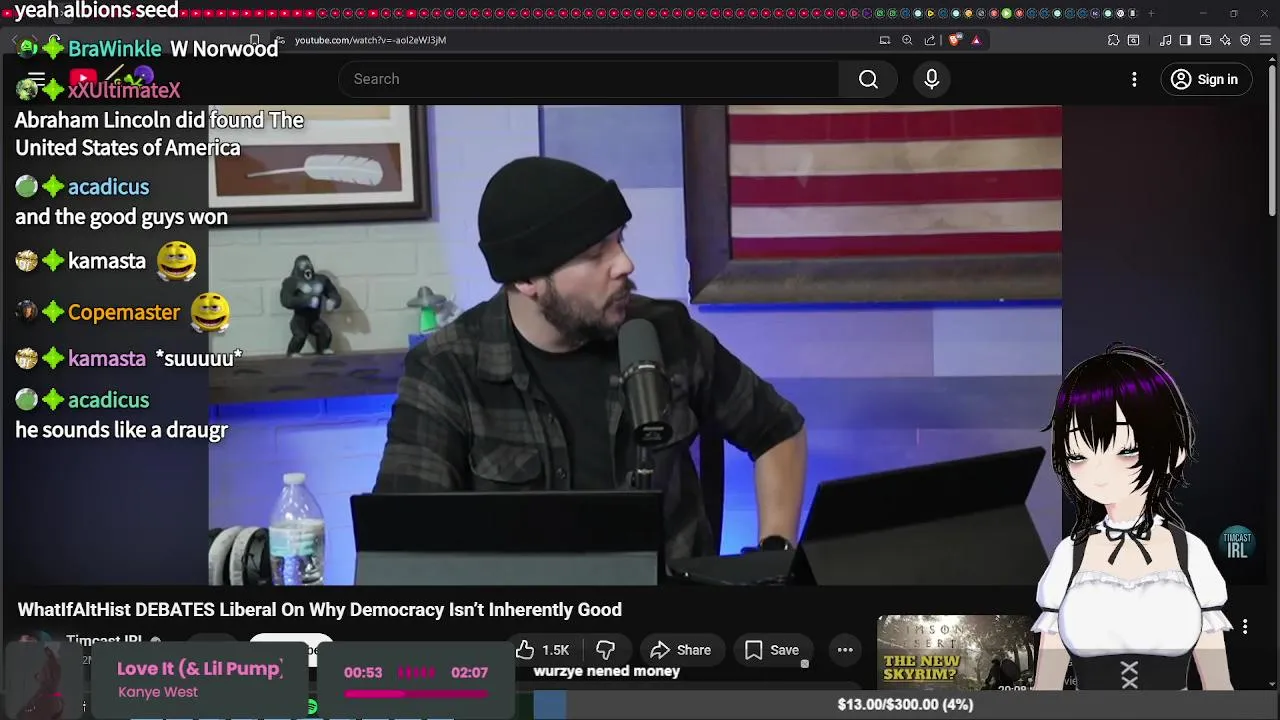This screenshot has width=1280, height=720.
Task: Click the Love It song progress bar
Action: coord(416,693)
